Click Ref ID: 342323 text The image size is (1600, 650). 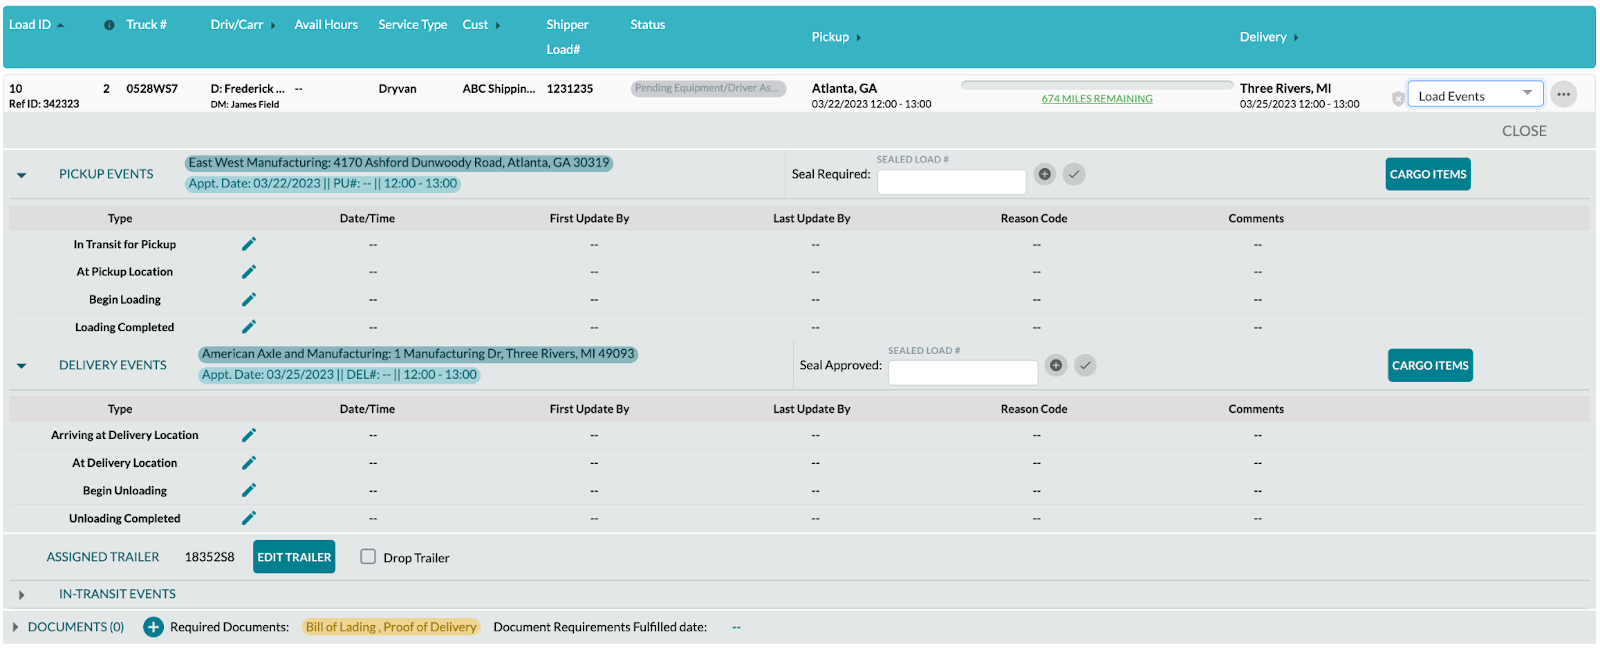[x=44, y=104]
